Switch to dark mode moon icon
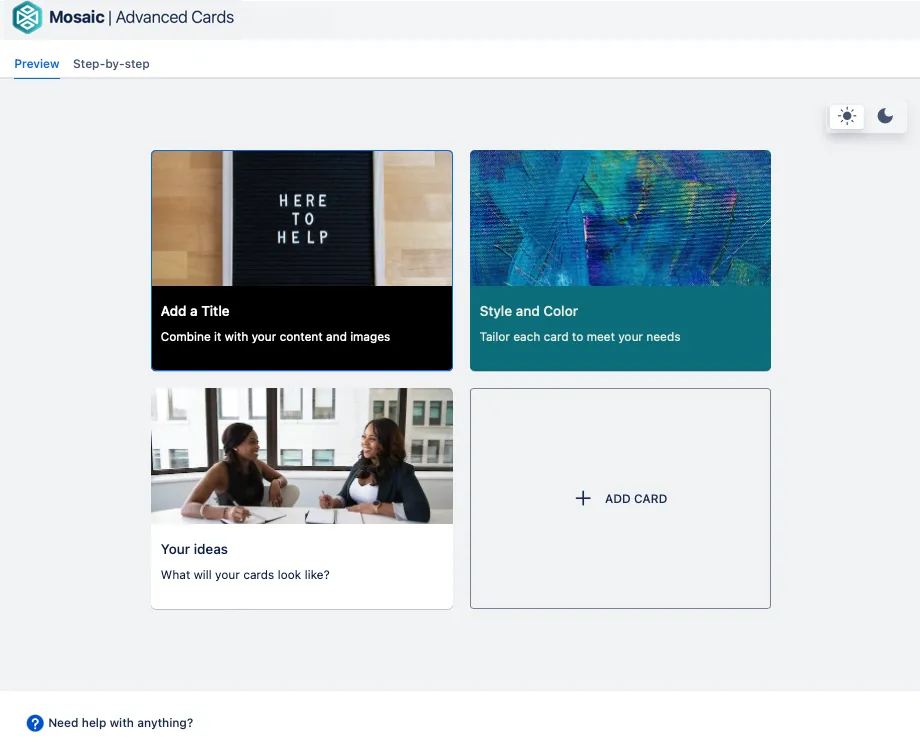This screenshot has width=920, height=744. click(x=885, y=116)
